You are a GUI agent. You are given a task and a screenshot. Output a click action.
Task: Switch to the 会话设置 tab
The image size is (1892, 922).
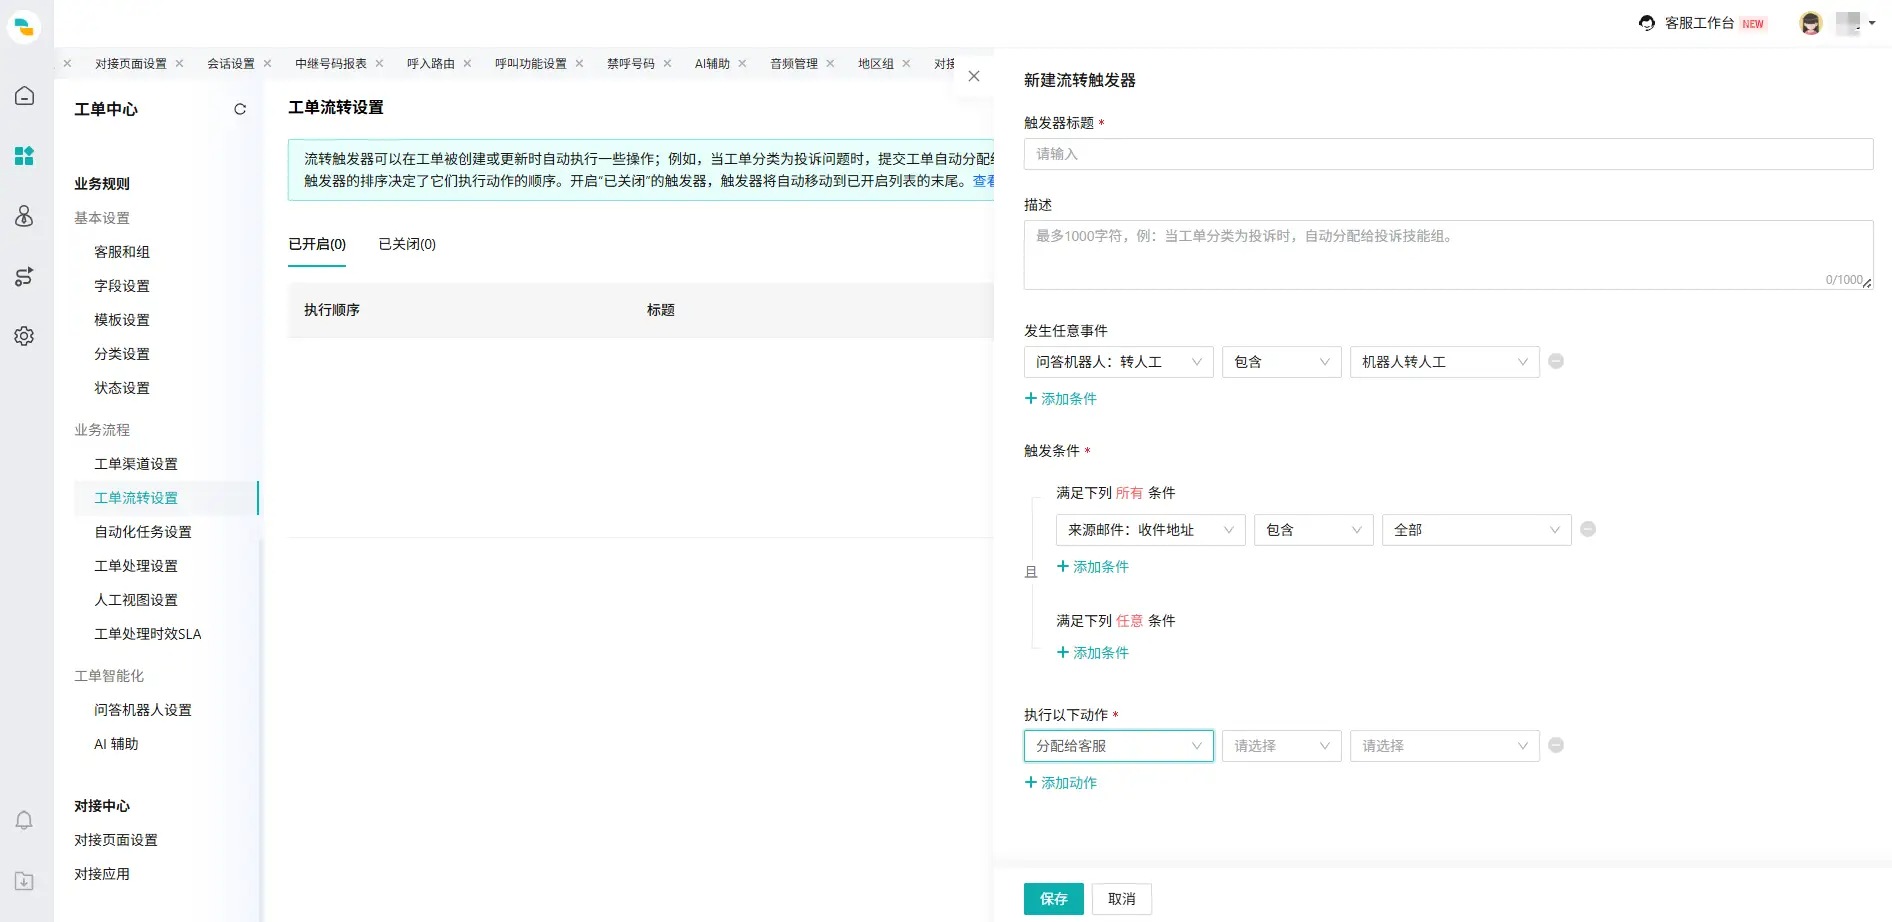click(231, 63)
